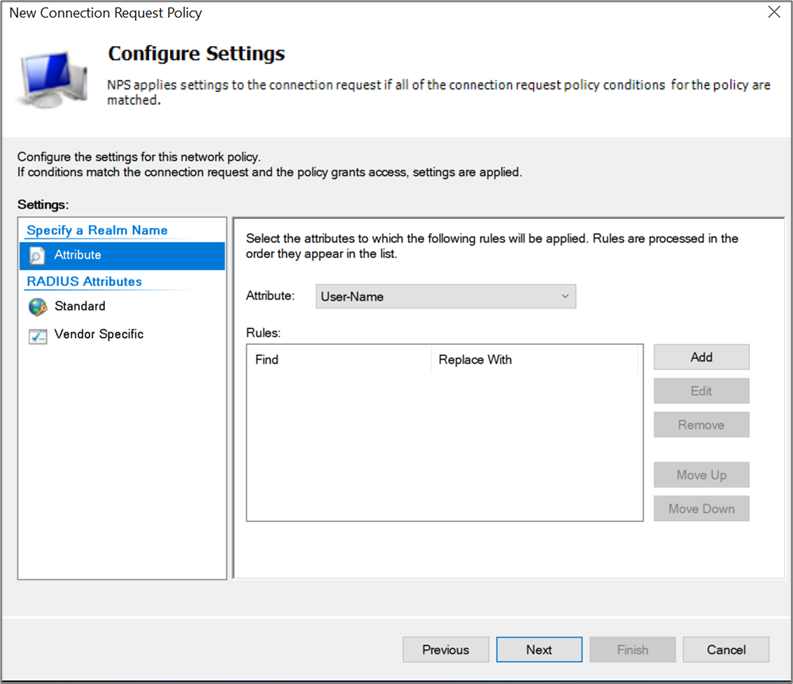Click the magnifier icon beside Attribute

click(37, 255)
